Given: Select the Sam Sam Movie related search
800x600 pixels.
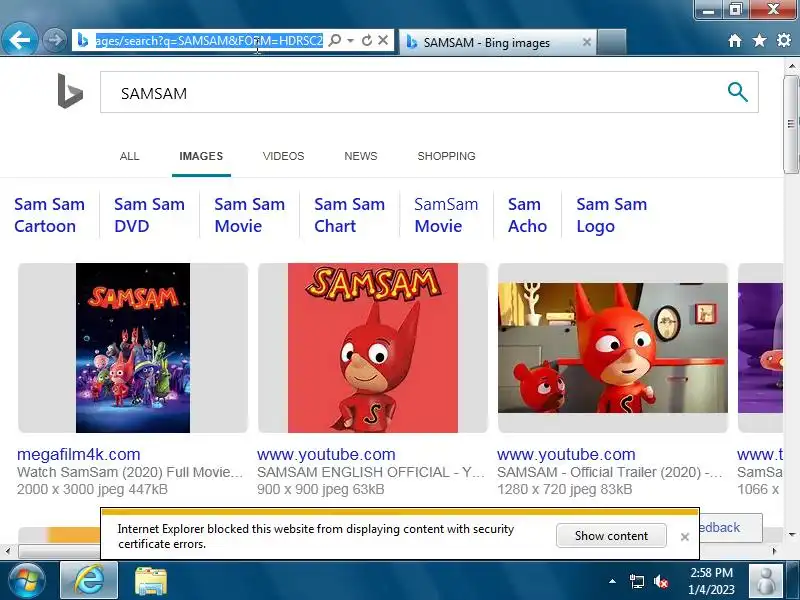Looking at the screenshot, I should pos(249,215).
